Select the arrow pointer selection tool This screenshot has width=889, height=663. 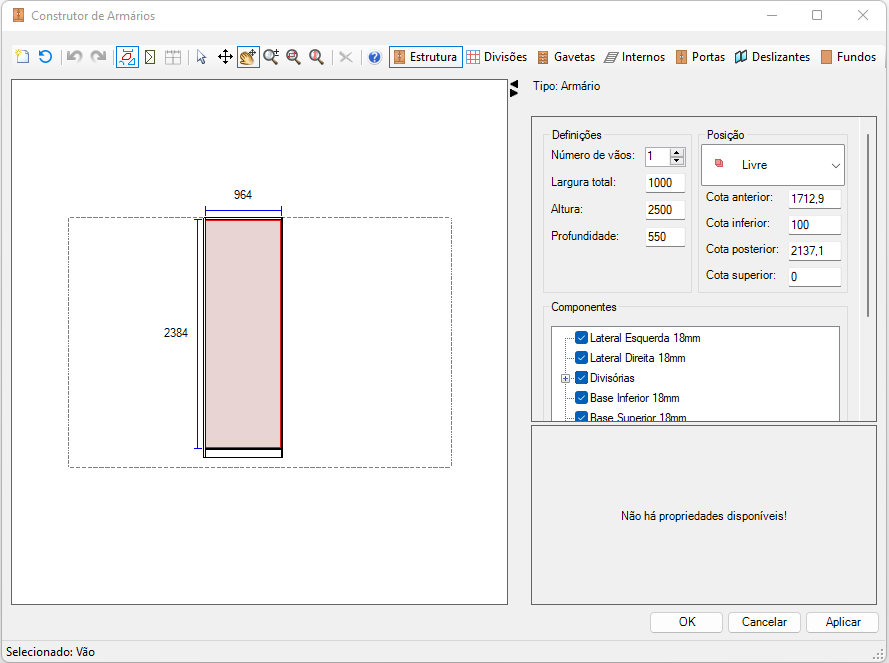(201, 57)
